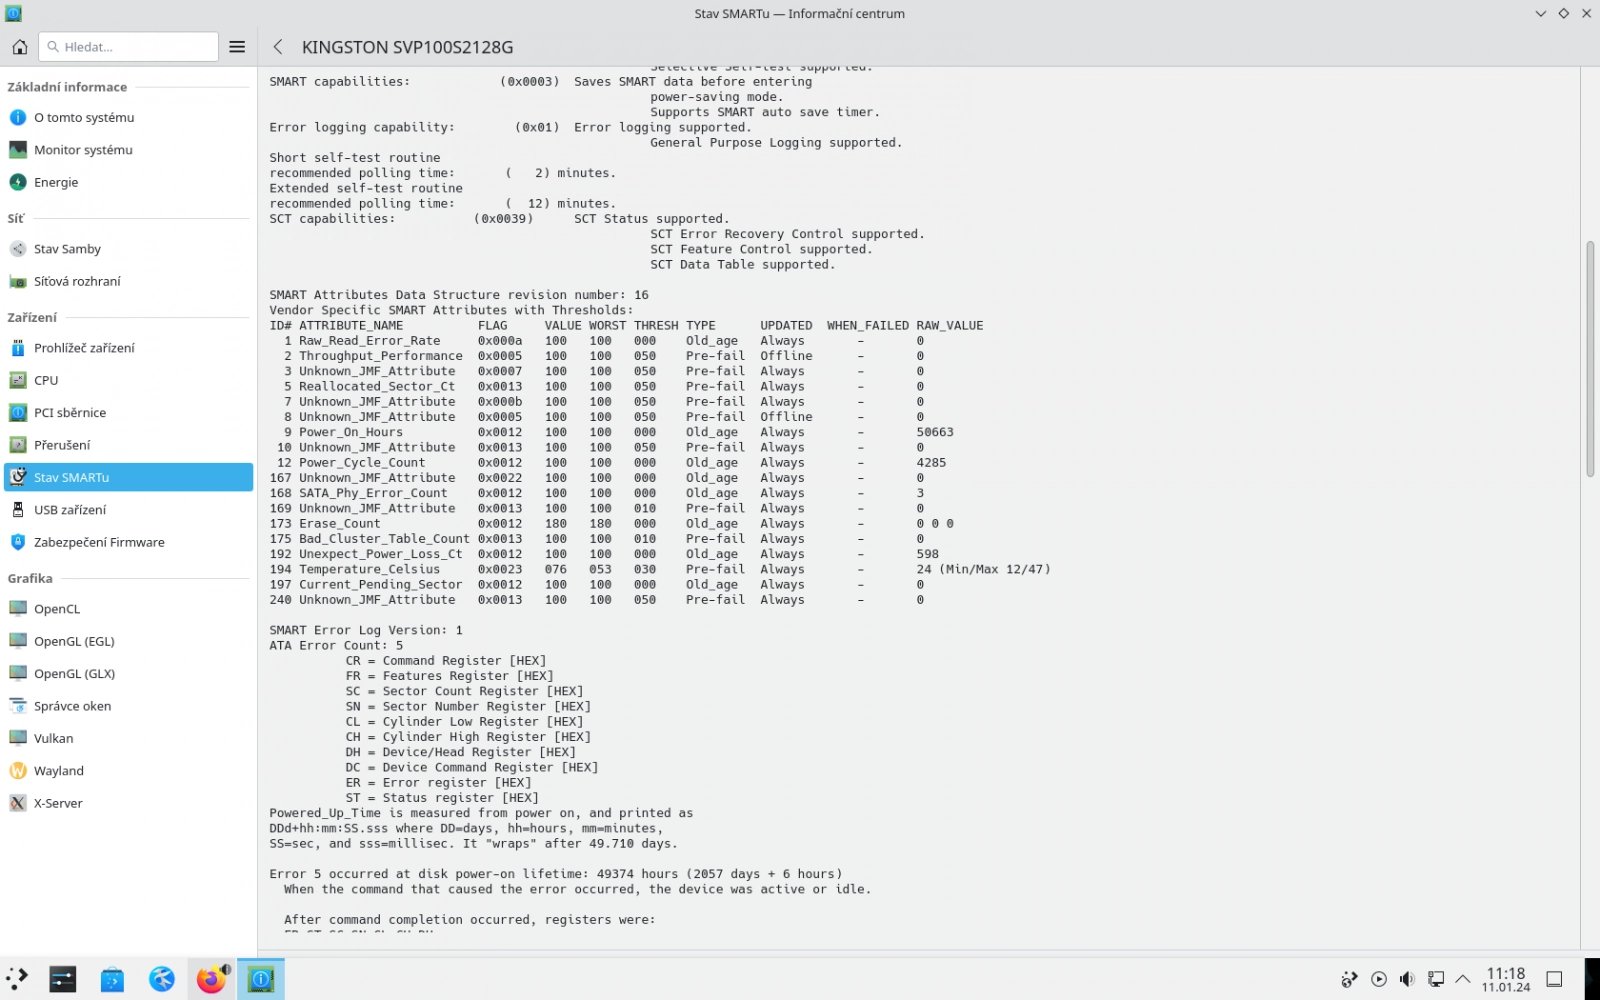Click the SATA_Phy_Error_Count attribute name
The image size is (1600, 1000).
[373, 493]
